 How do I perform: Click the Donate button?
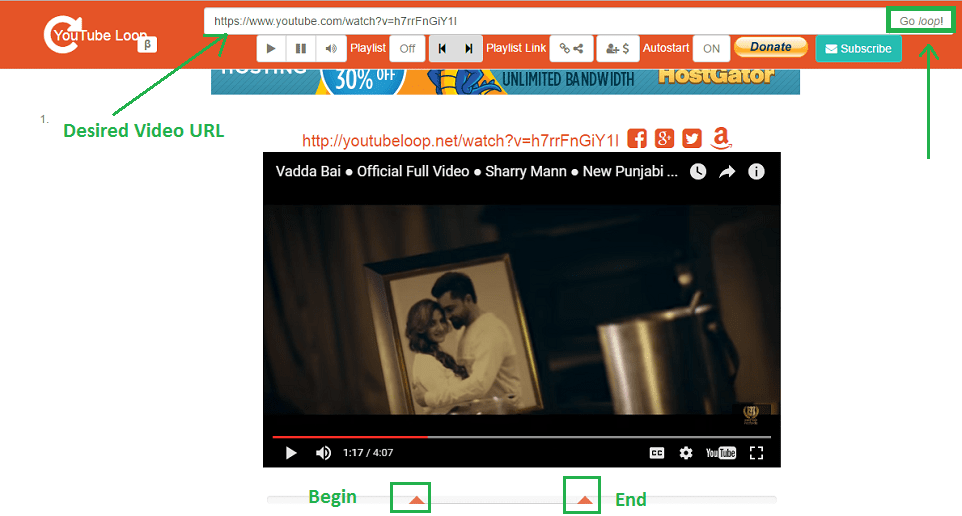[771, 47]
